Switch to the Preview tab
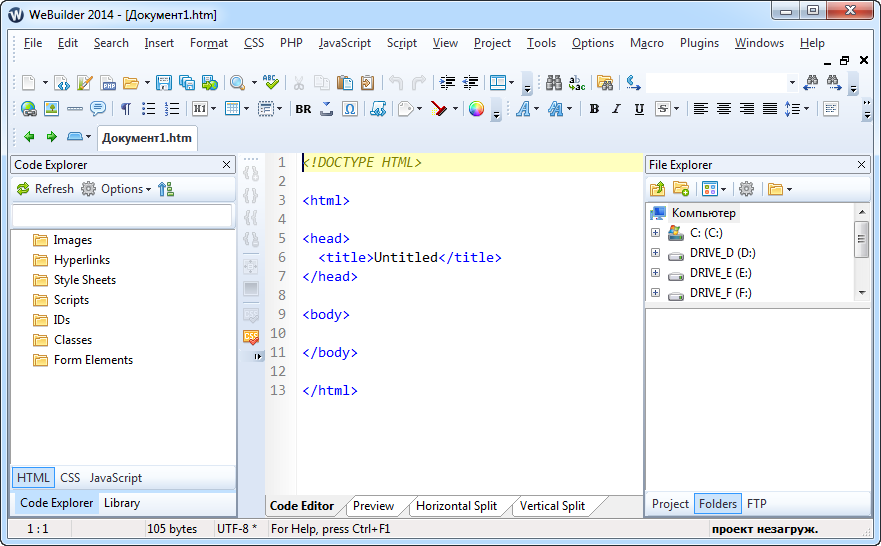881x546 pixels. 373,506
